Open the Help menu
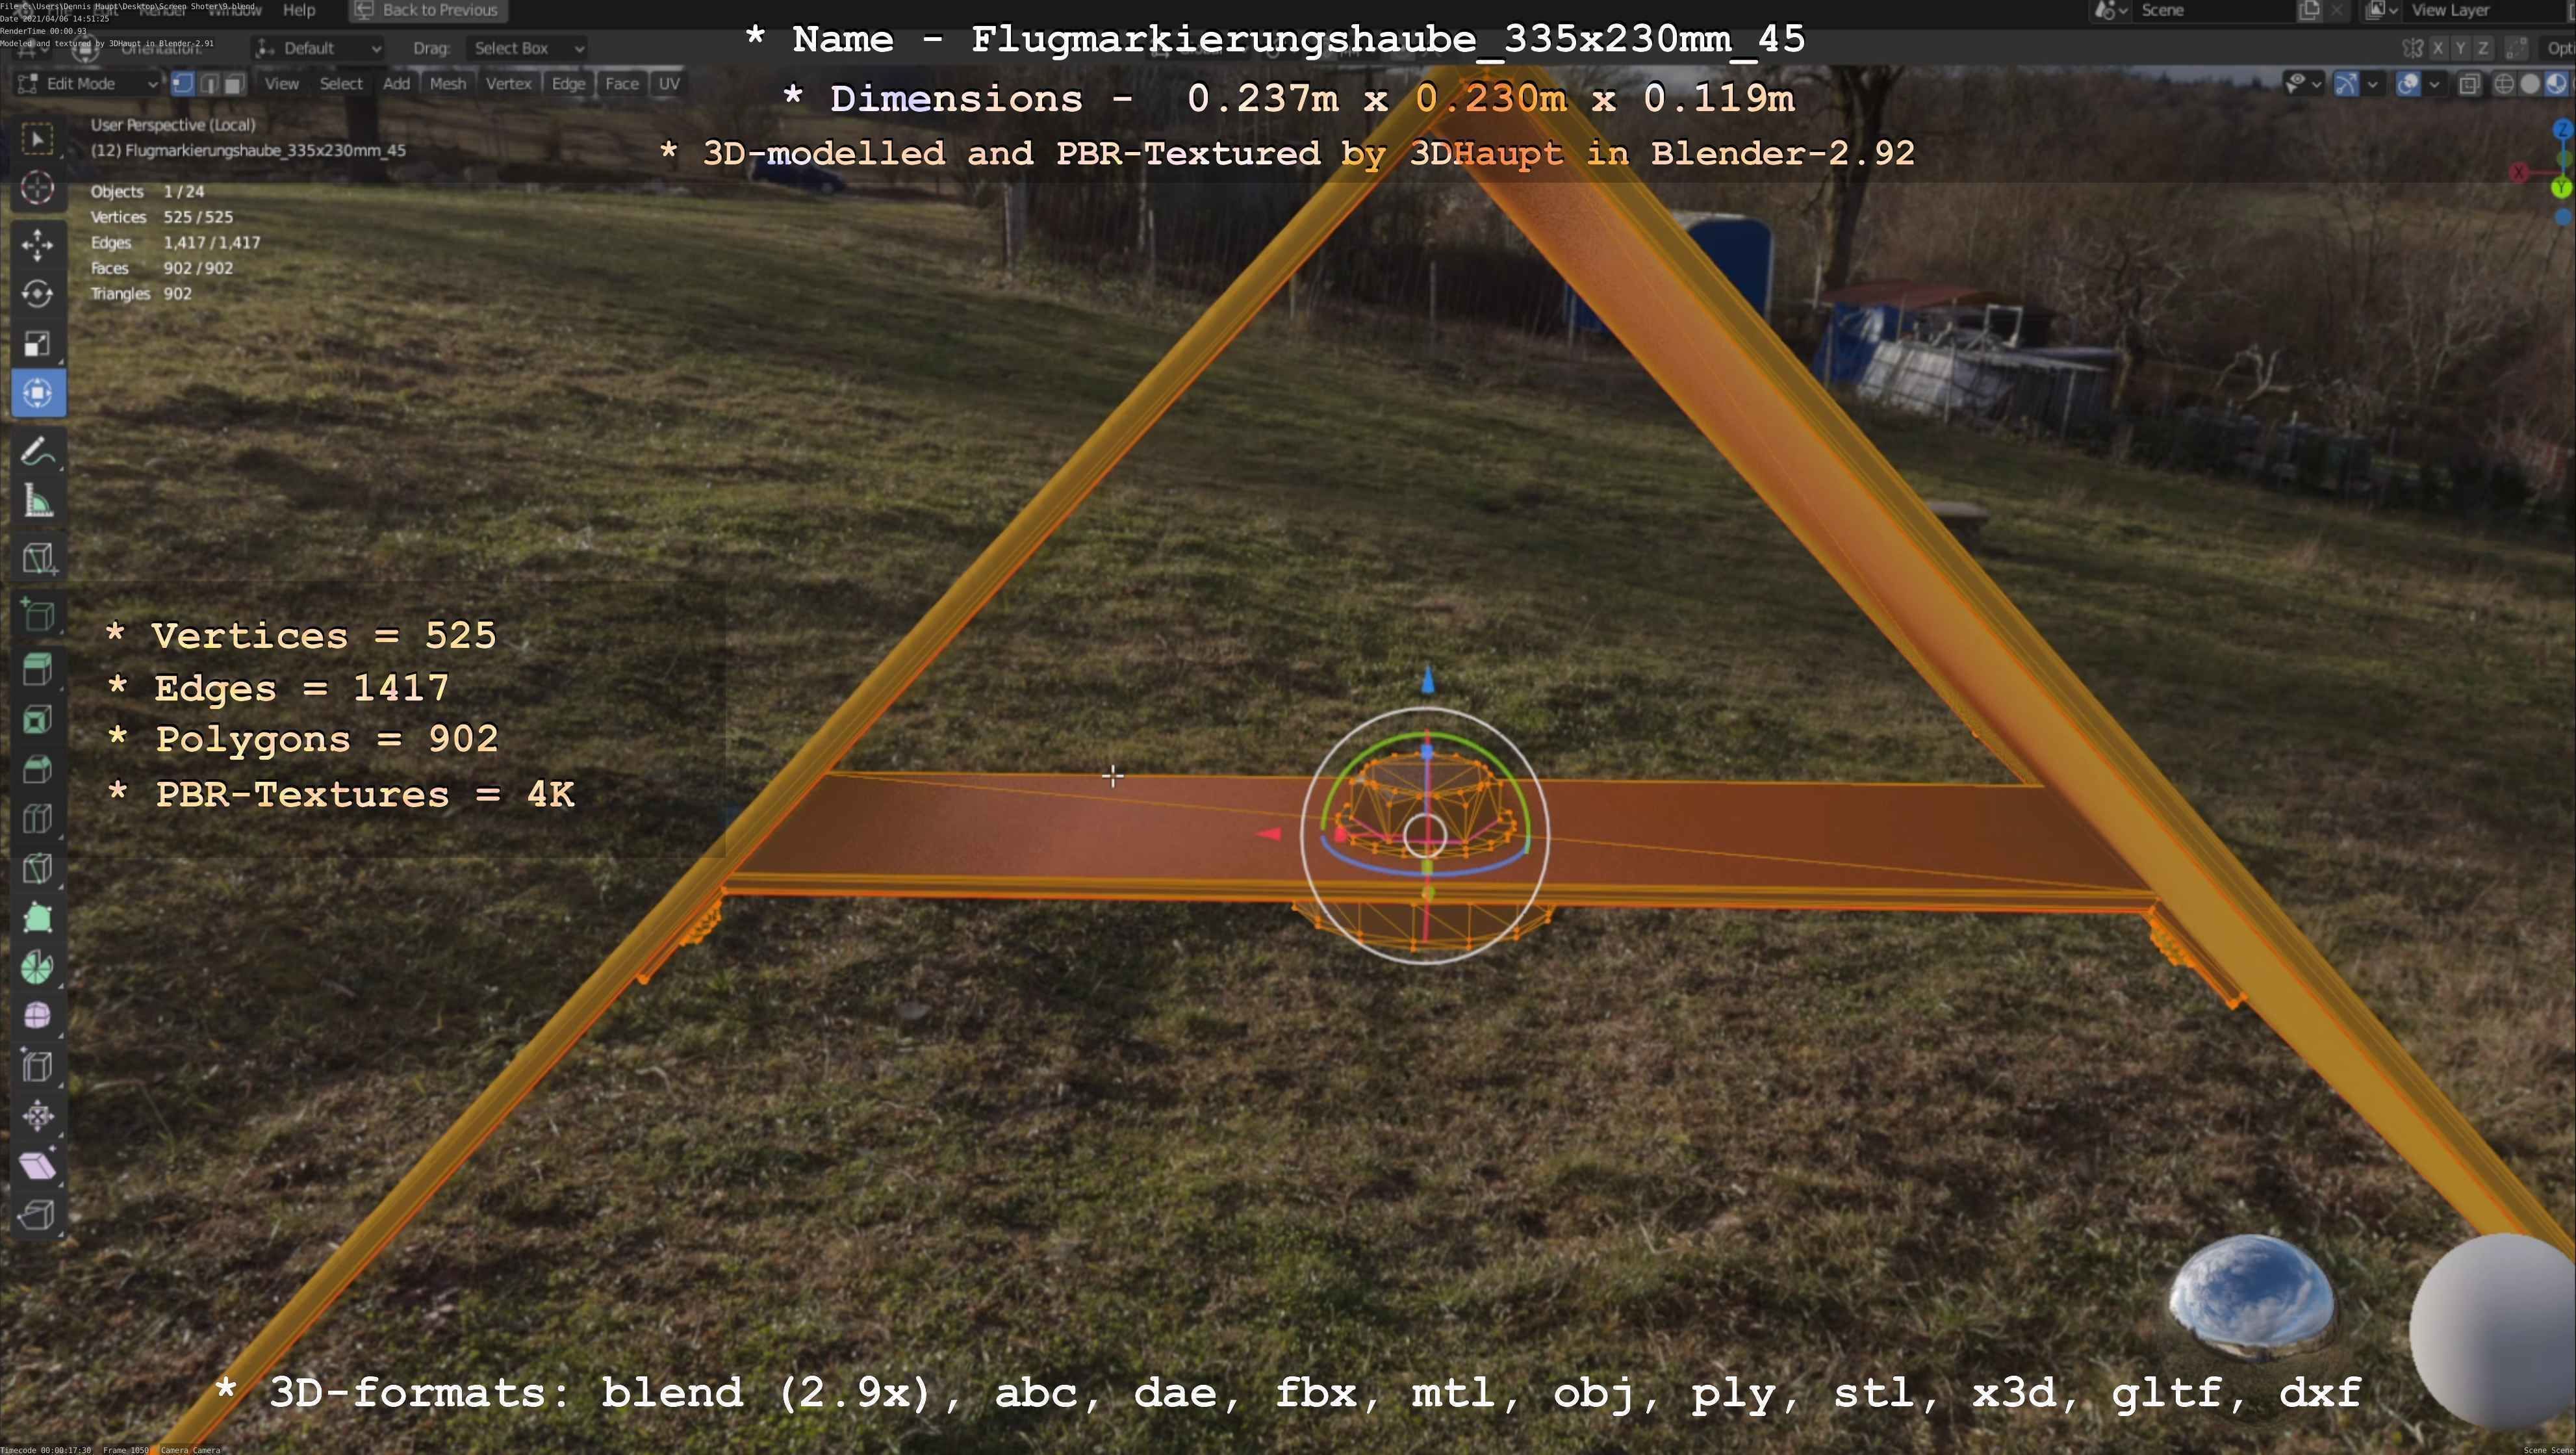Image resolution: width=2576 pixels, height=1455 pixels. pyautogui.click(x=299, y=10)
